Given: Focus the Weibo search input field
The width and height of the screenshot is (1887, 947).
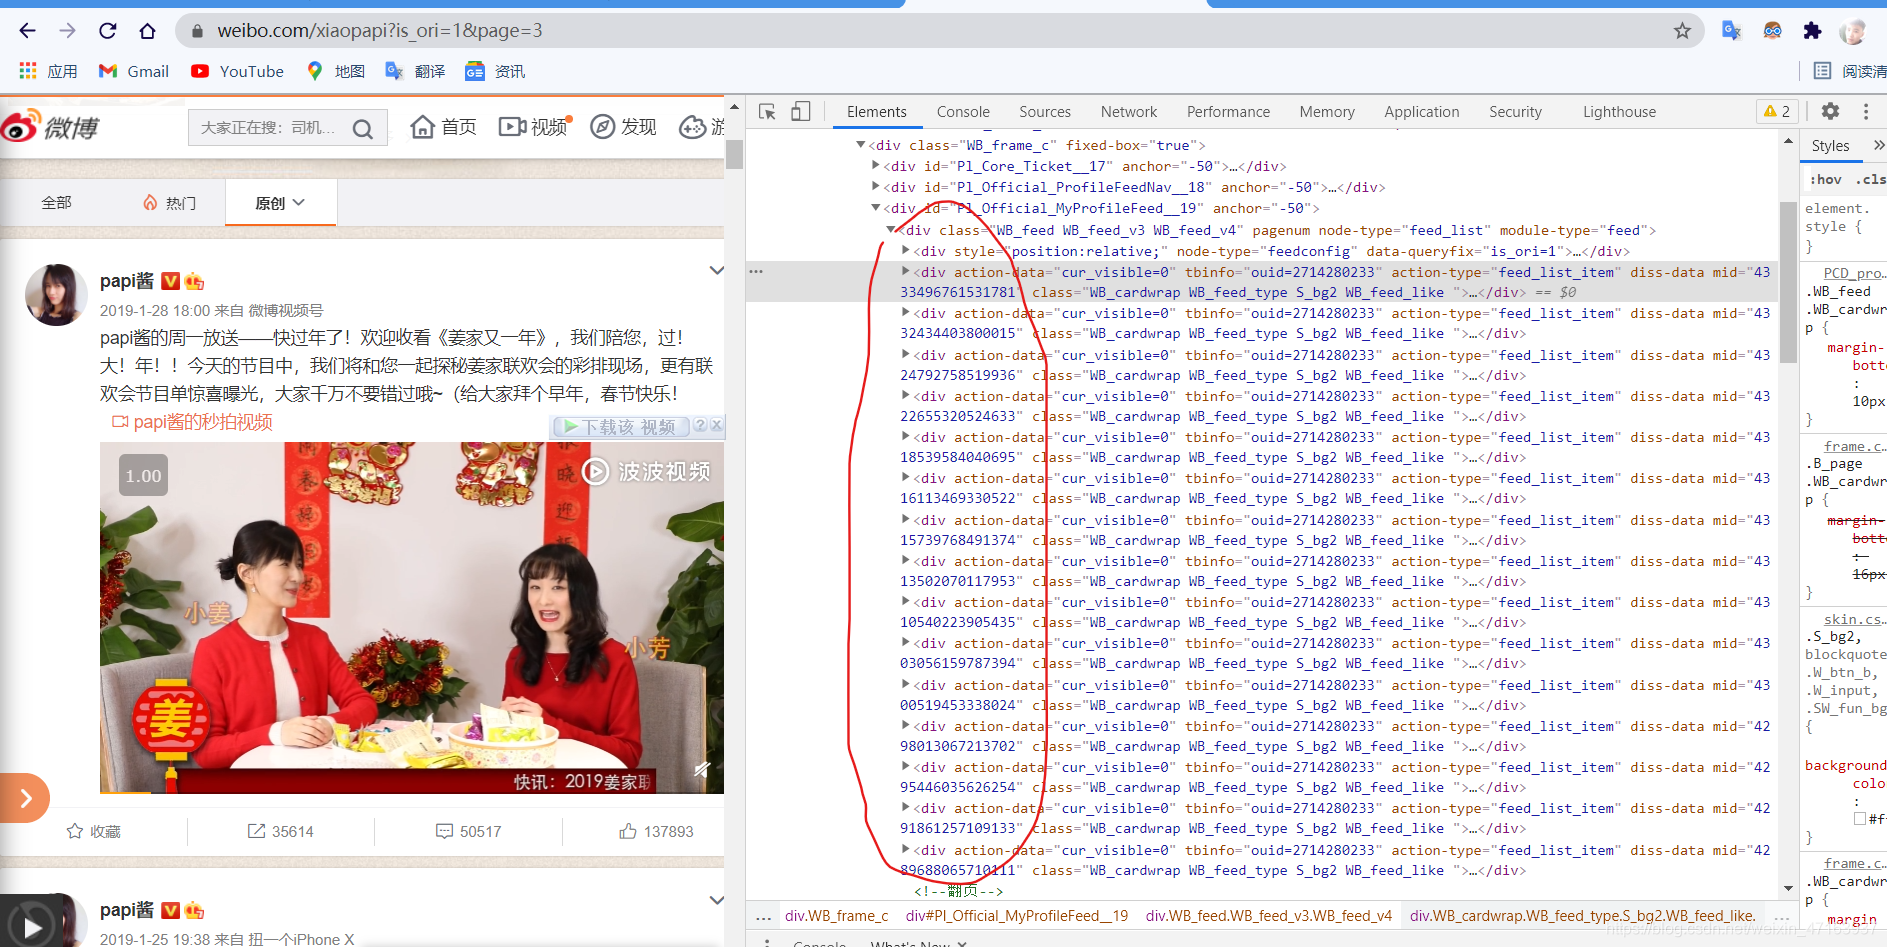Looking at the screenshot, I should tap(268, 128).
